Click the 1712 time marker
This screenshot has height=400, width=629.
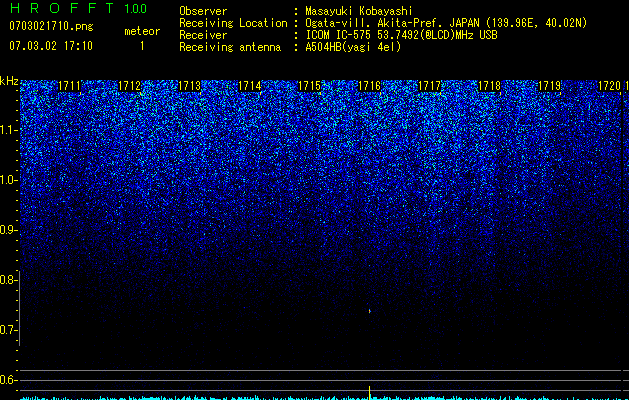[x=130, y=86]
